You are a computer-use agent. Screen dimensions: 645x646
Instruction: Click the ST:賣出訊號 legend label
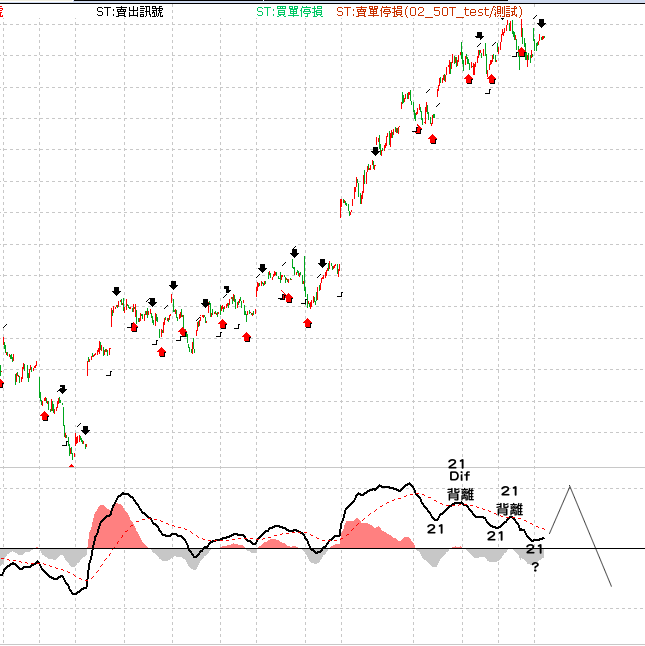[x=130, y=12]
